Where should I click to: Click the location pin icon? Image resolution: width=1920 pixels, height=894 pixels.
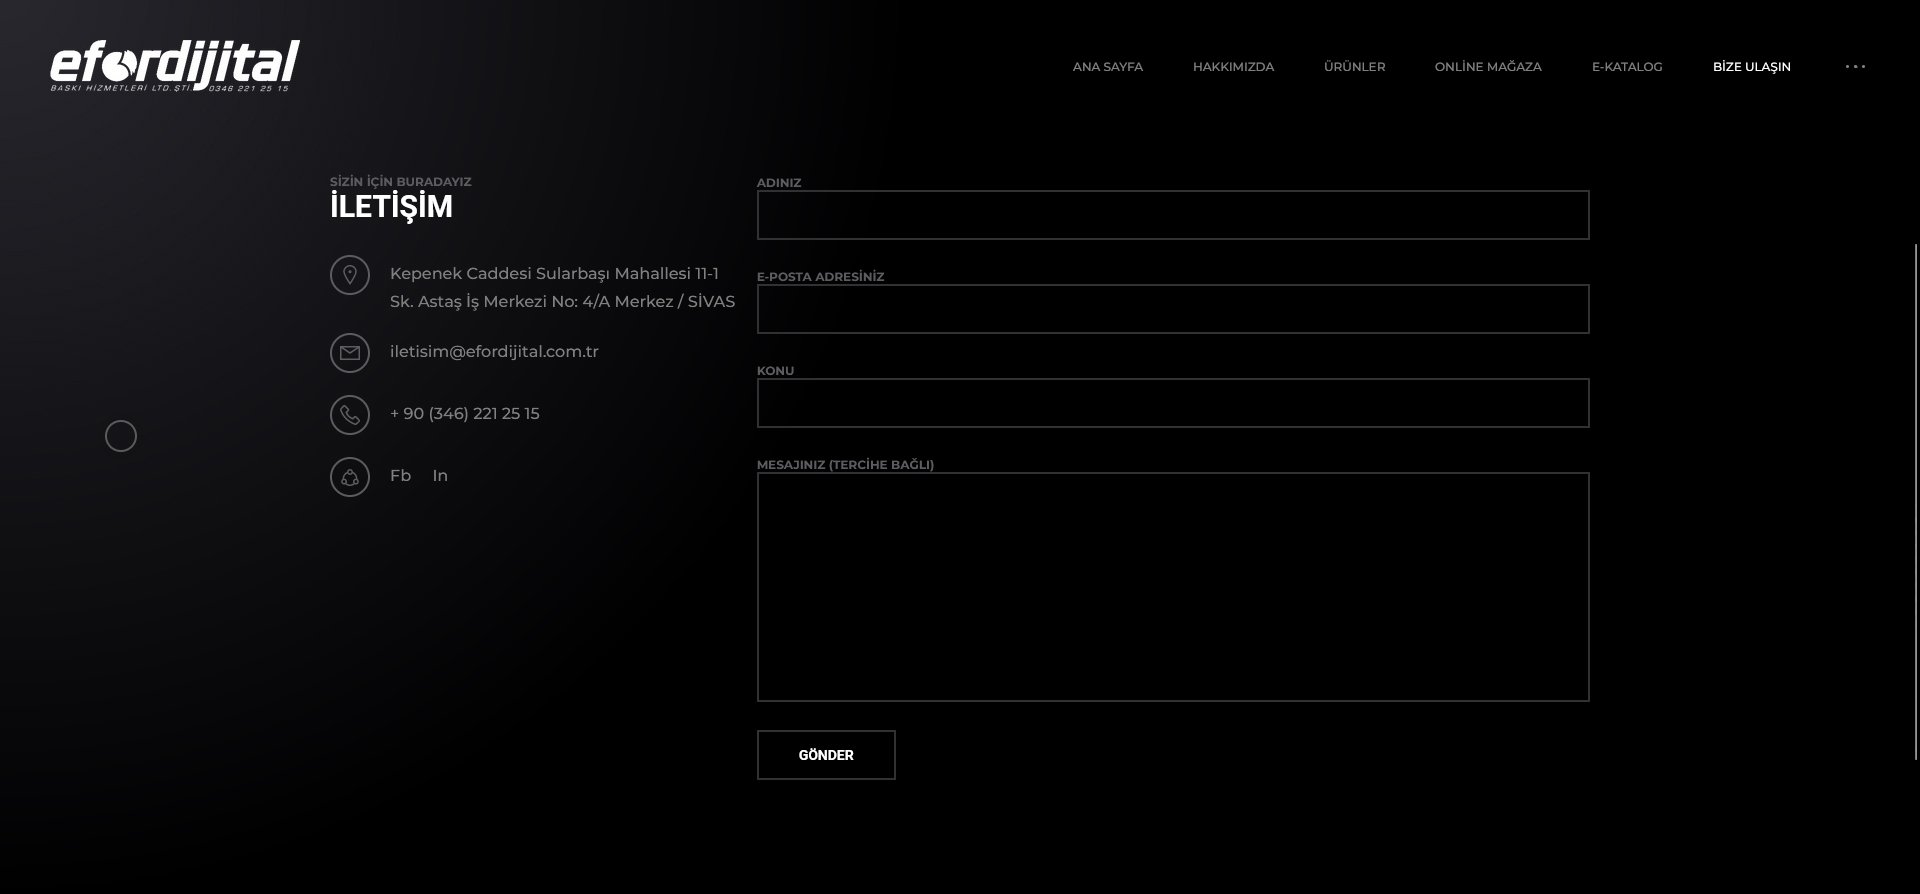pyautogui.click(x=350, y=275)
